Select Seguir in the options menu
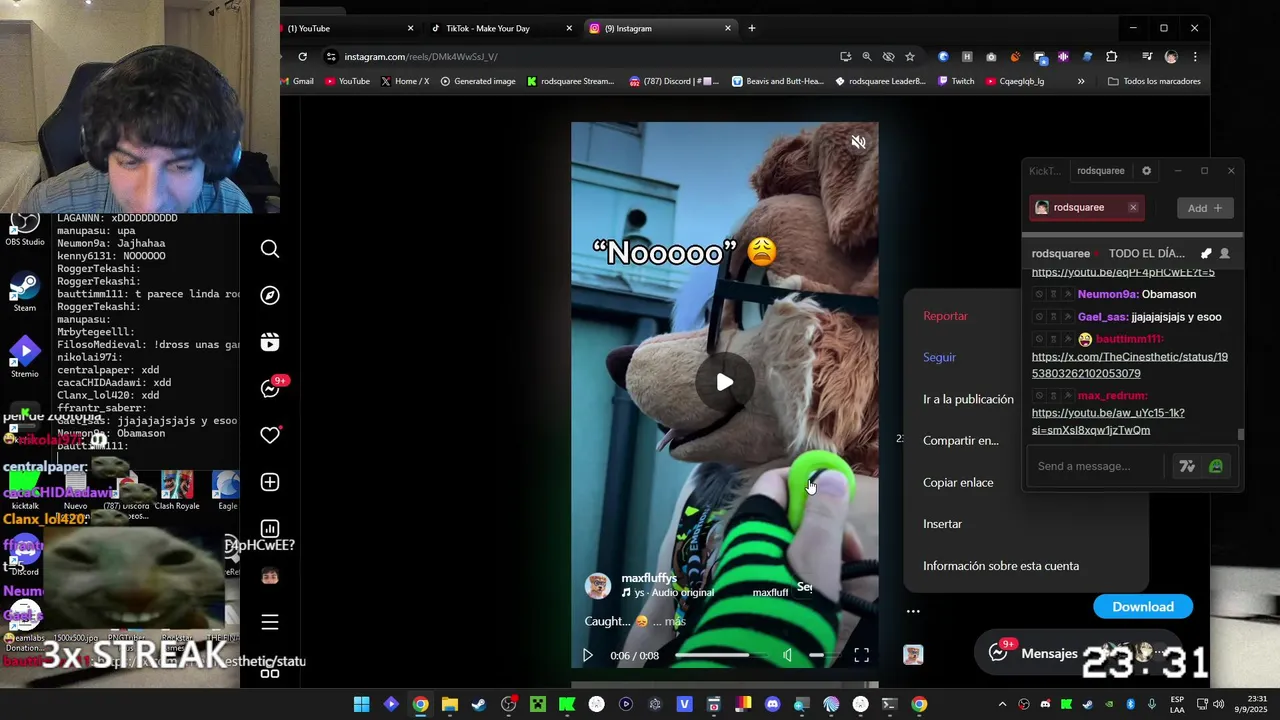 coord(939,357)
